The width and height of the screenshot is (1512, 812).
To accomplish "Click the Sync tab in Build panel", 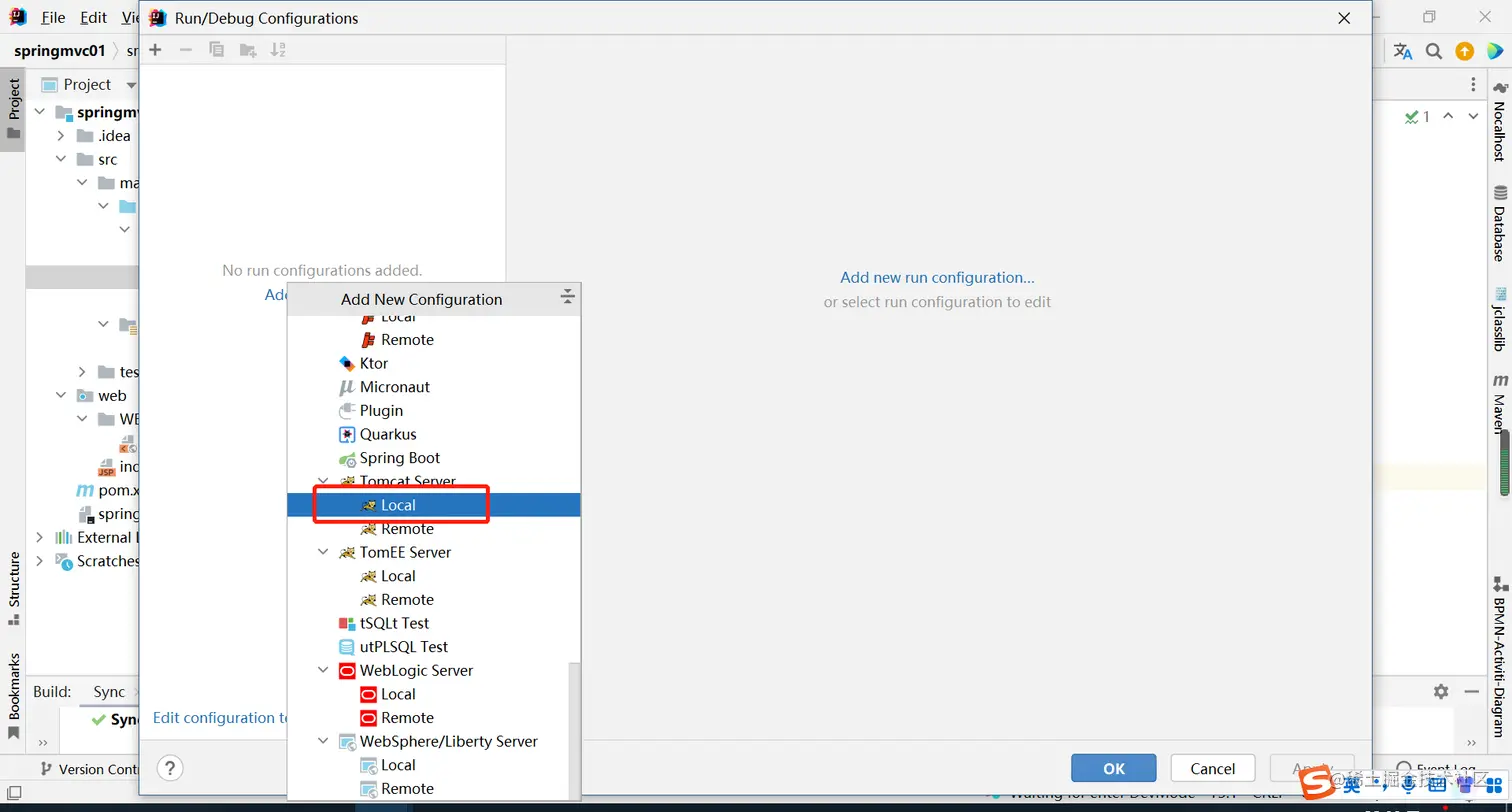I will tap(109, 692).
